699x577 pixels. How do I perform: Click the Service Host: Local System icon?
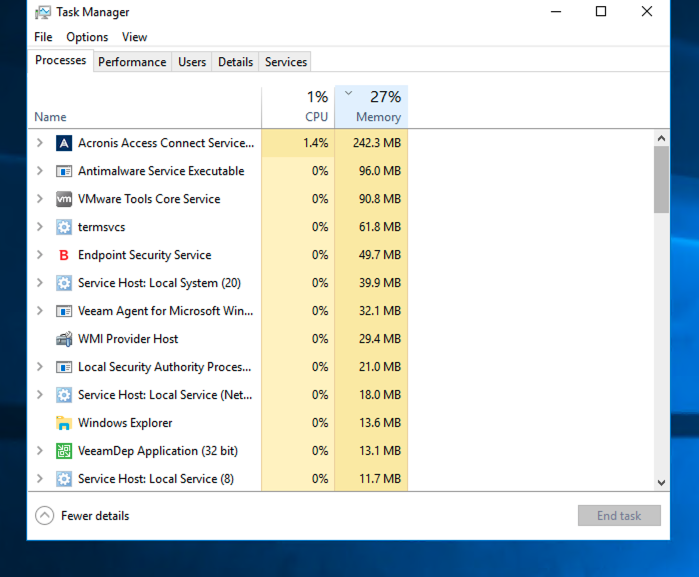click(x=64, y=283)
